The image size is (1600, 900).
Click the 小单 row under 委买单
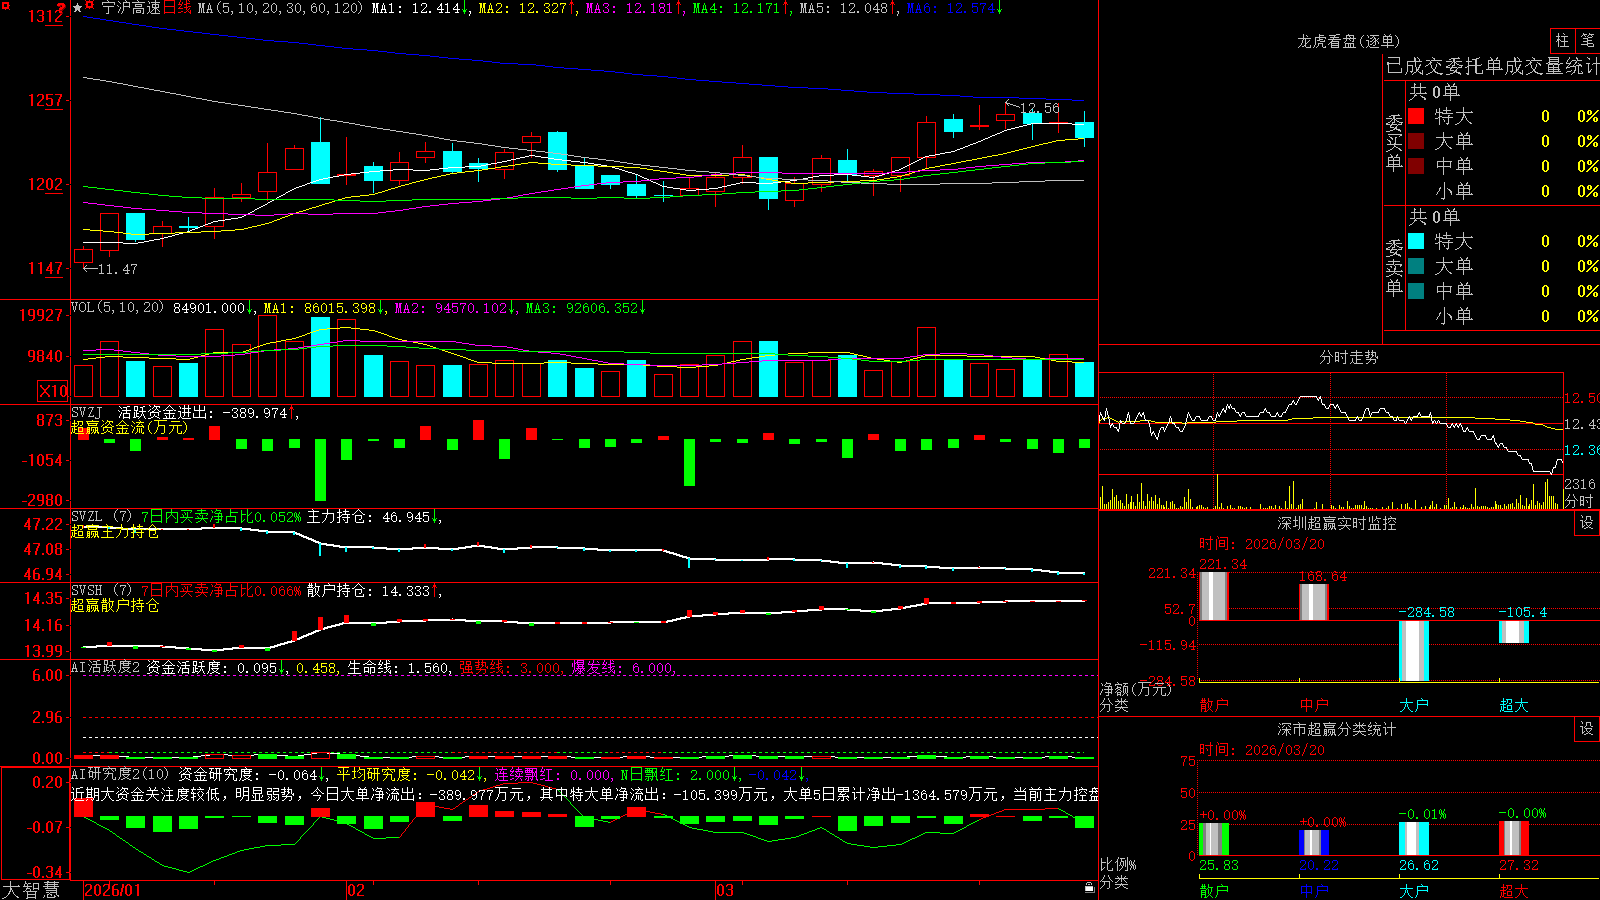tap(1503, 190)
